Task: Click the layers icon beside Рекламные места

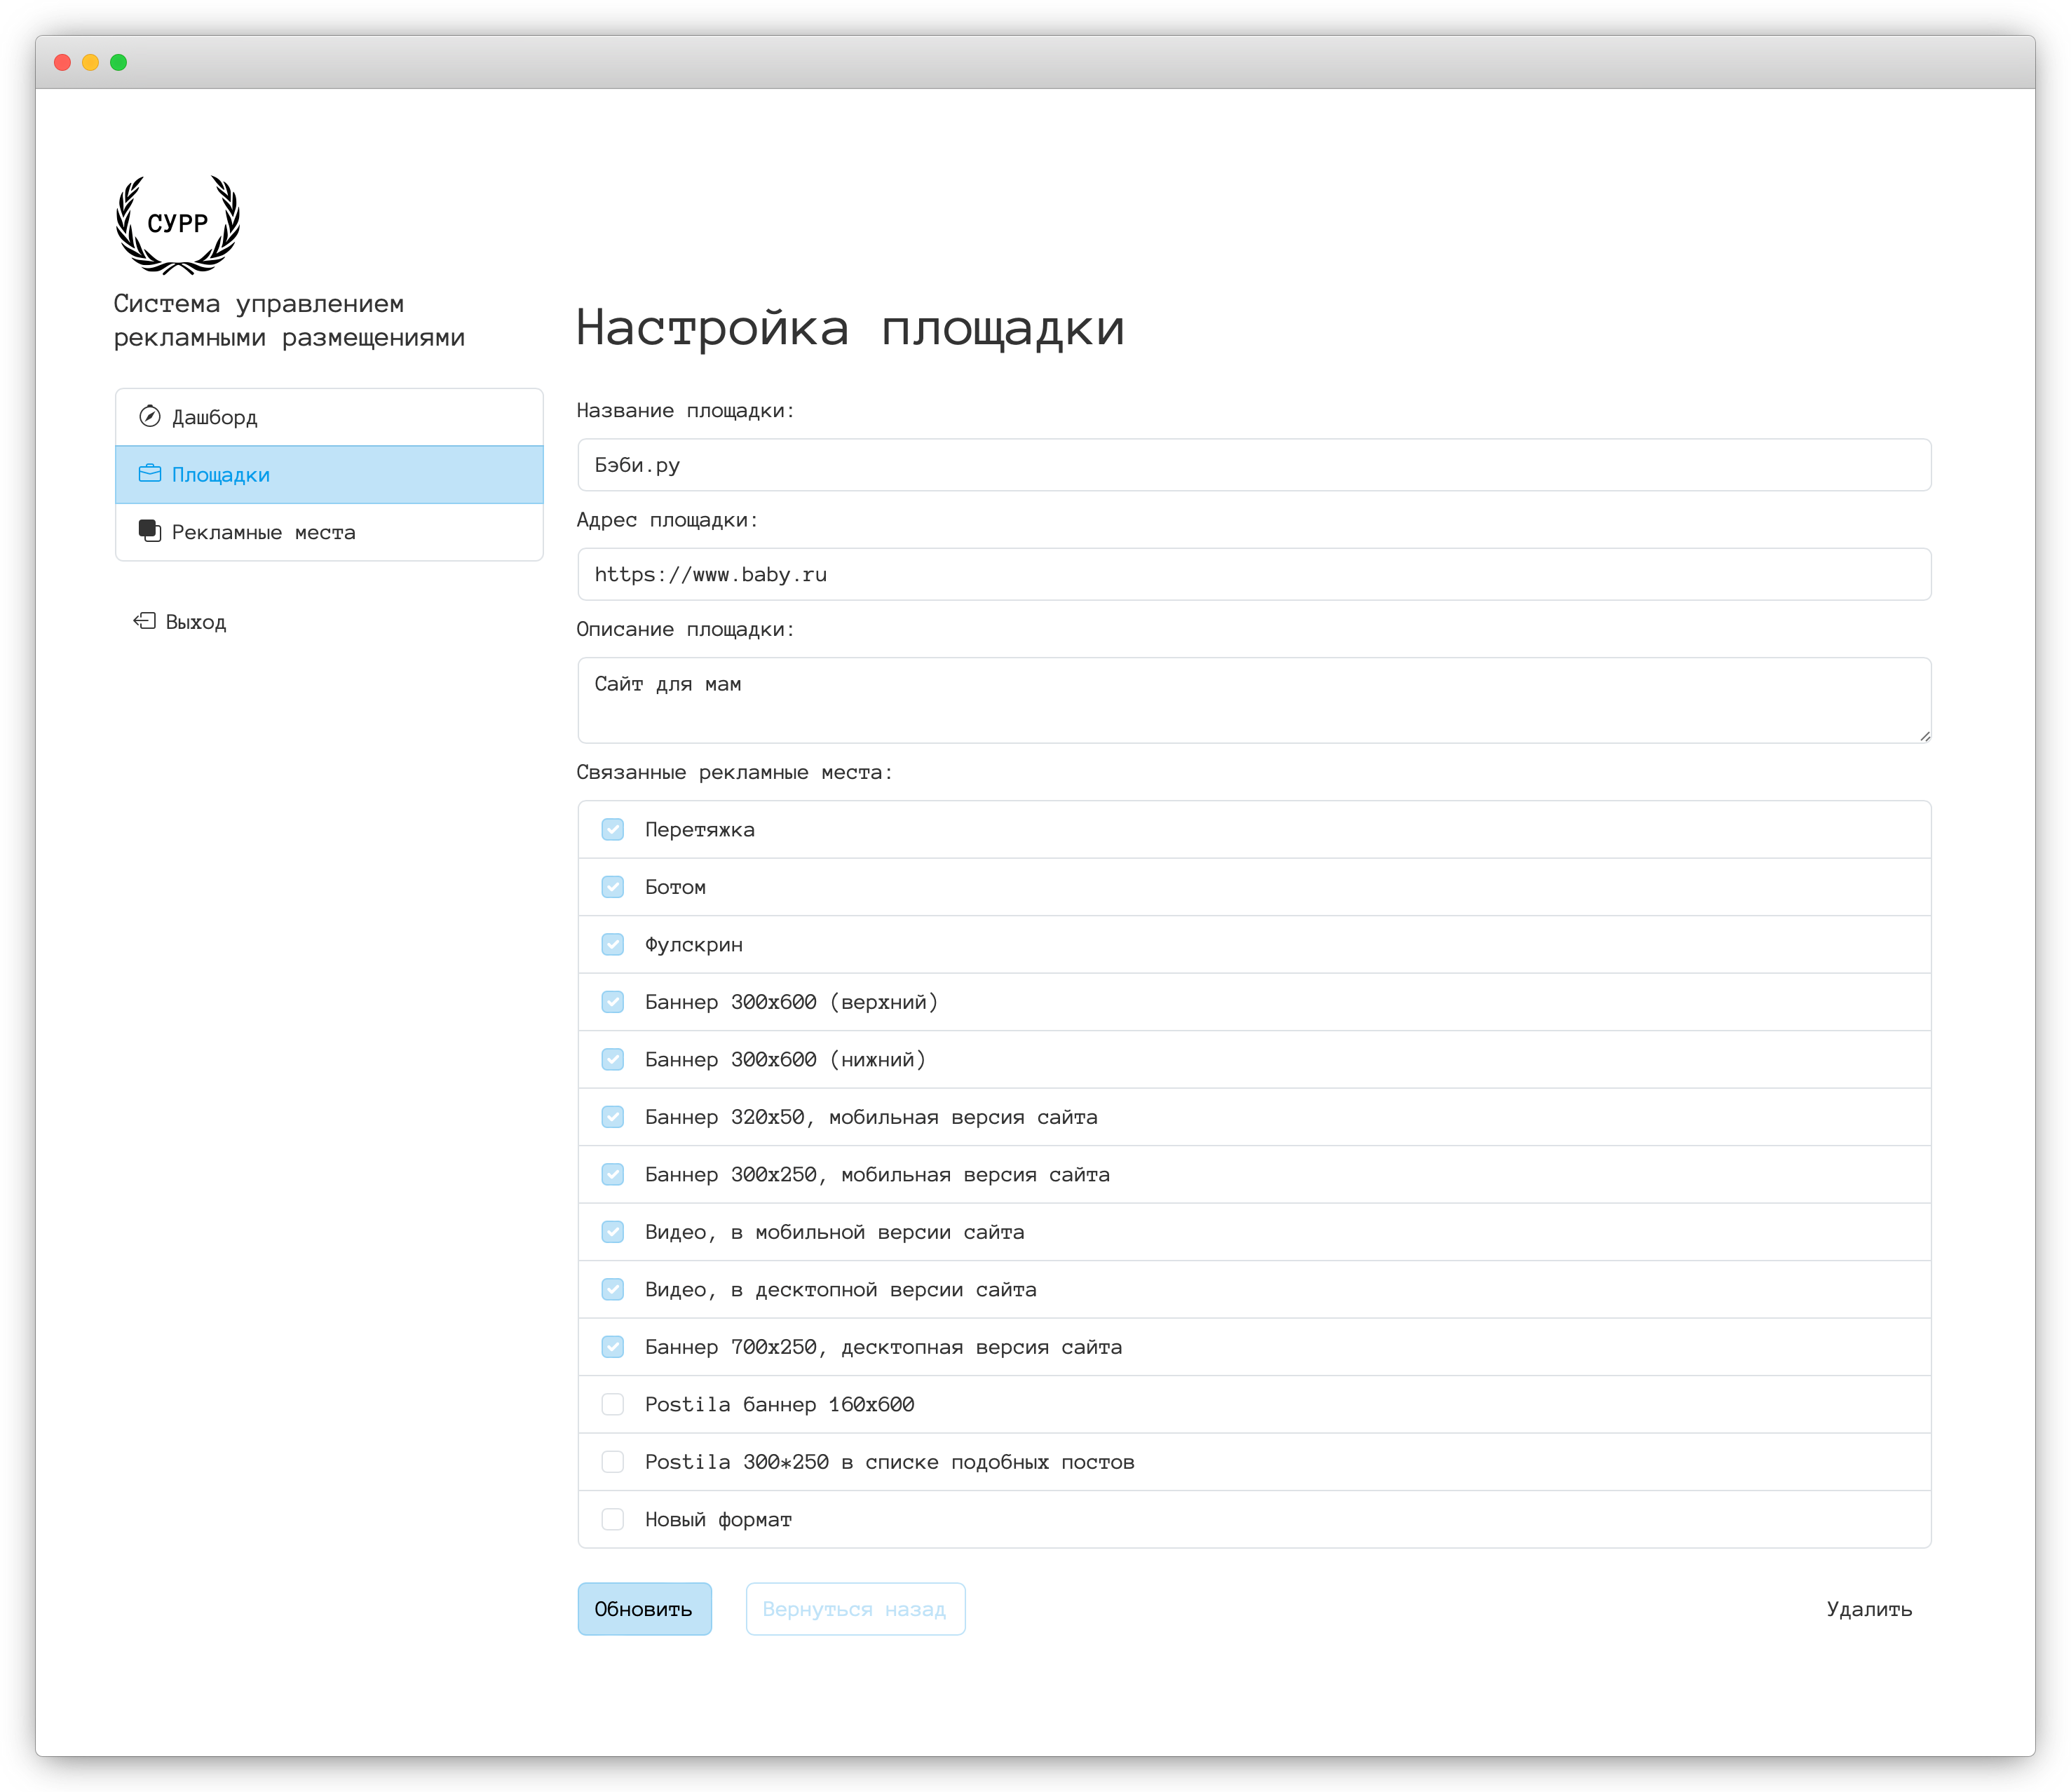Action: [150, 531]
